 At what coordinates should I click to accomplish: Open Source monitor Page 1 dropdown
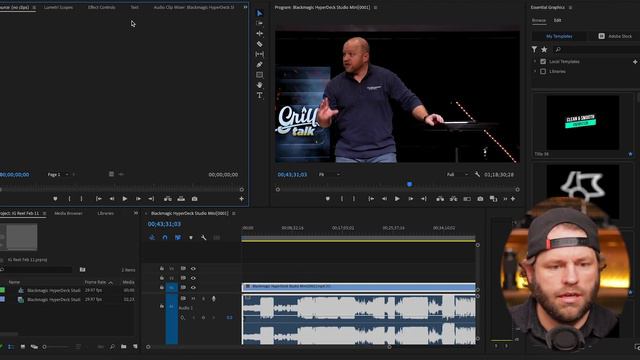[58, 174]
